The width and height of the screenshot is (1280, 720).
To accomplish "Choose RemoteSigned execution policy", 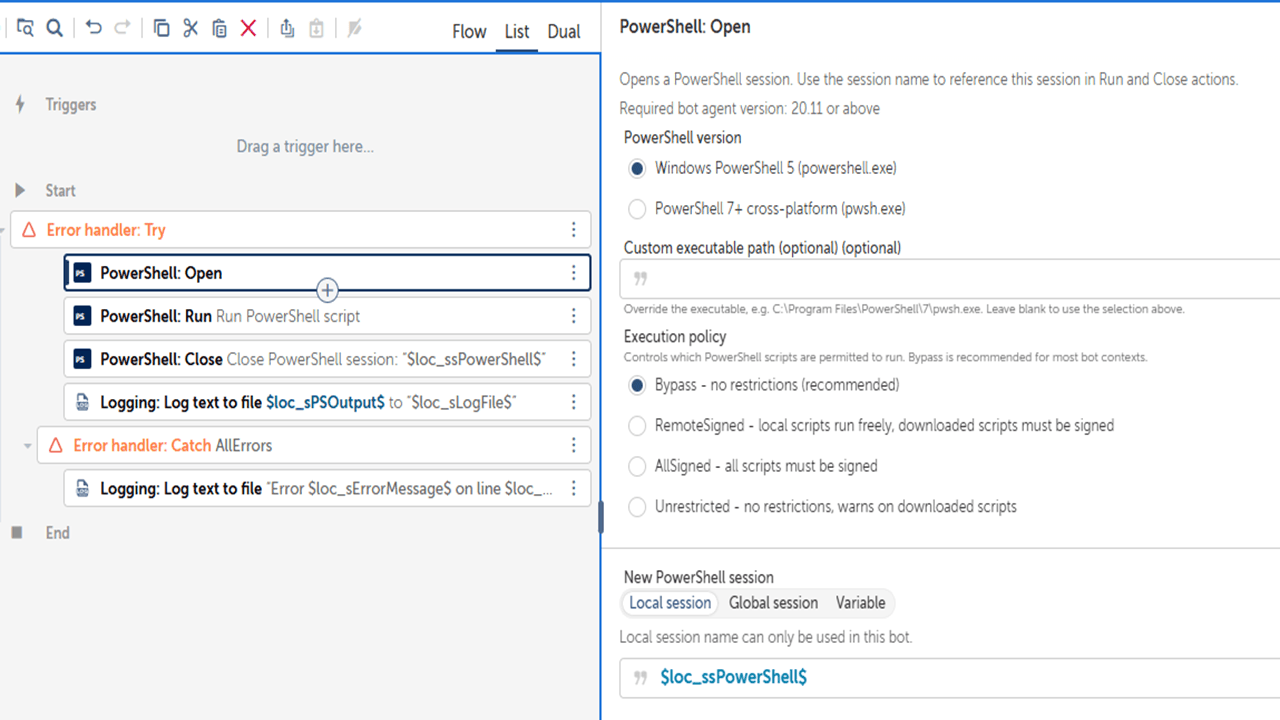I will [637, 426].
